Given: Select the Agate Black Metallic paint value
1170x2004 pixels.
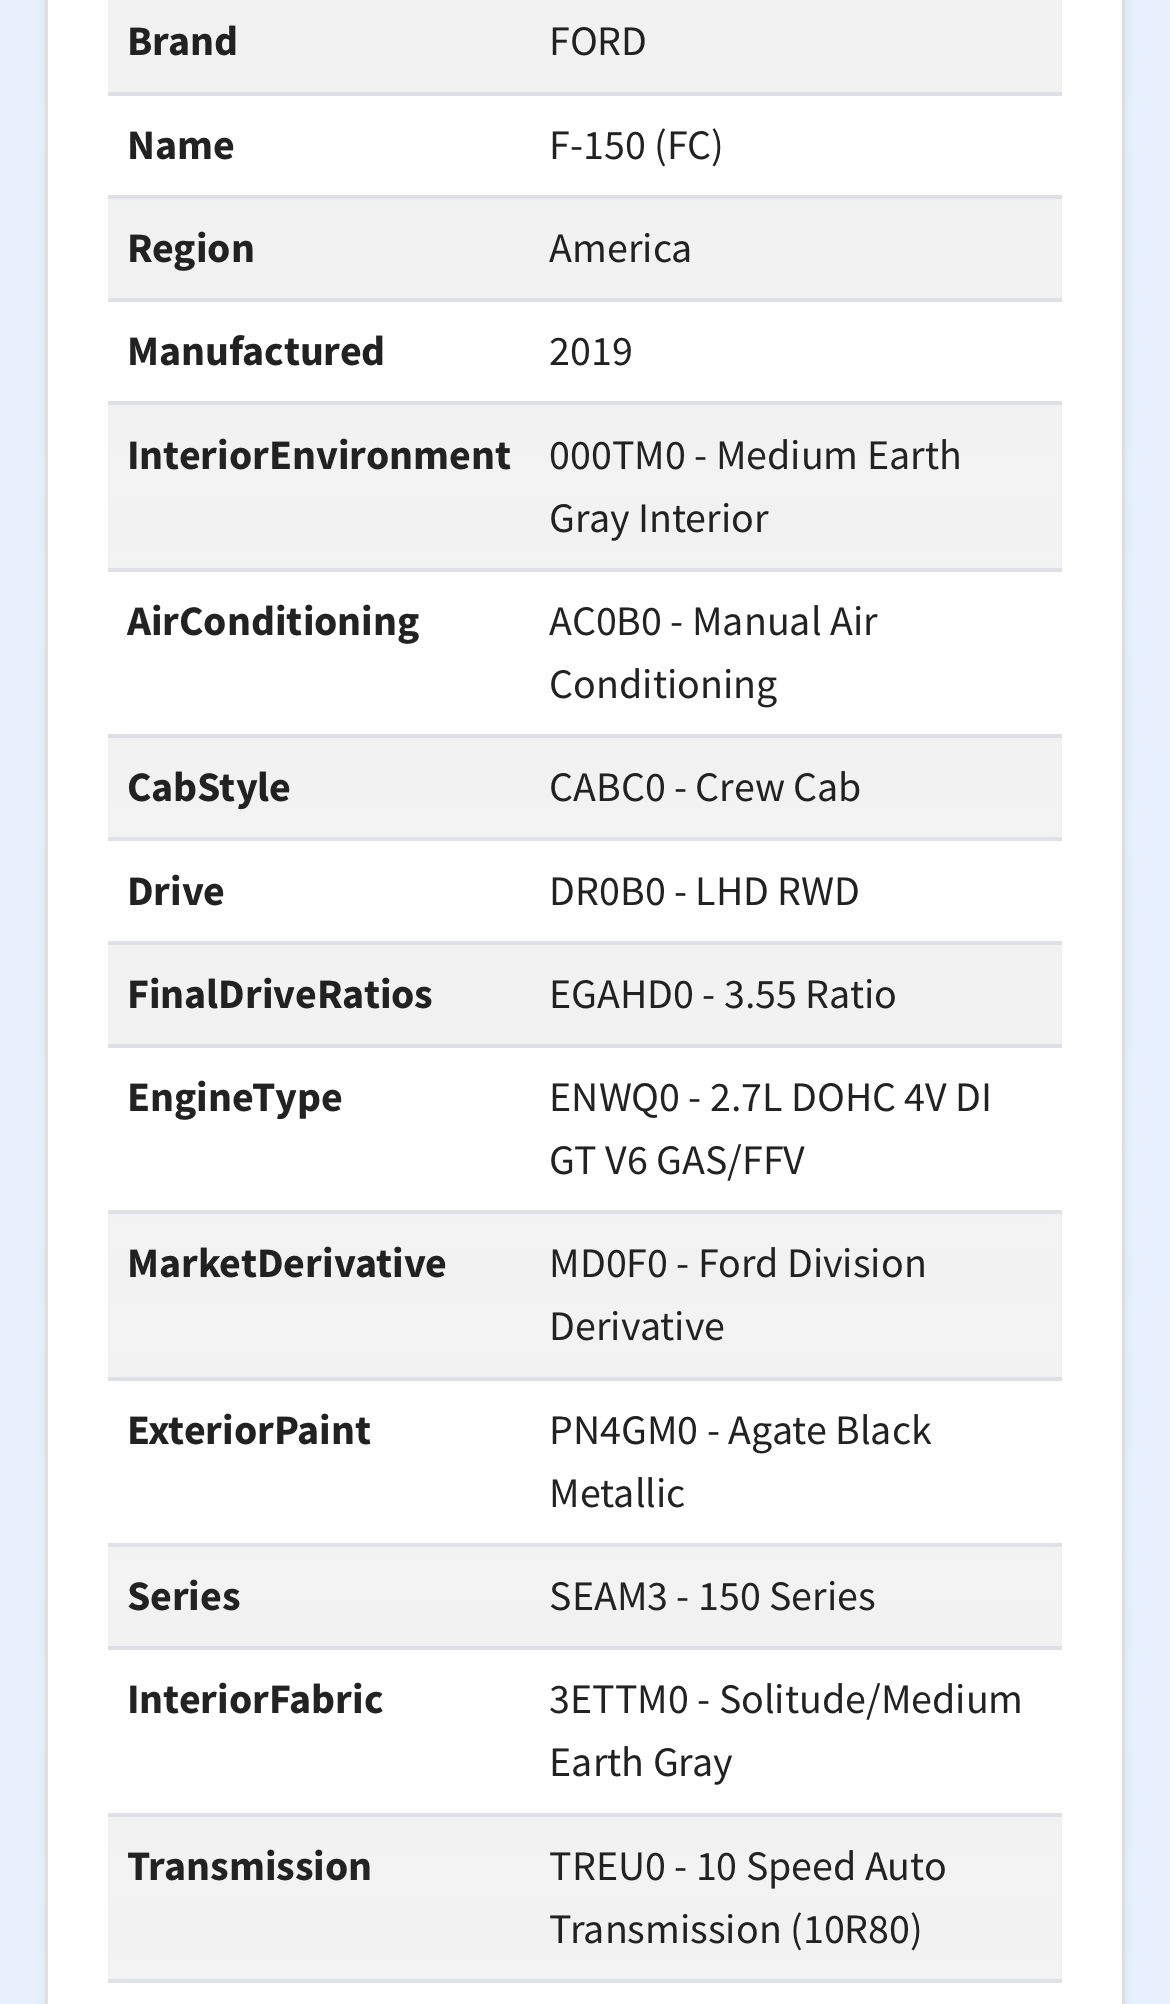Looking at the screenshot, I should [739, 1462].
